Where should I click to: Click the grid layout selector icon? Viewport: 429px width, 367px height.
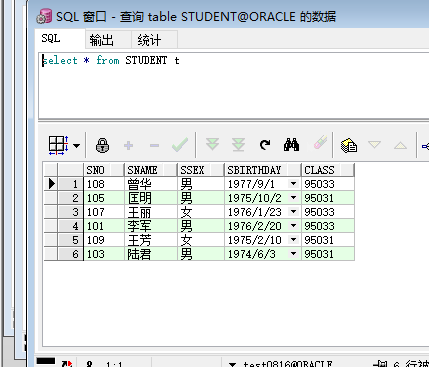59,145
